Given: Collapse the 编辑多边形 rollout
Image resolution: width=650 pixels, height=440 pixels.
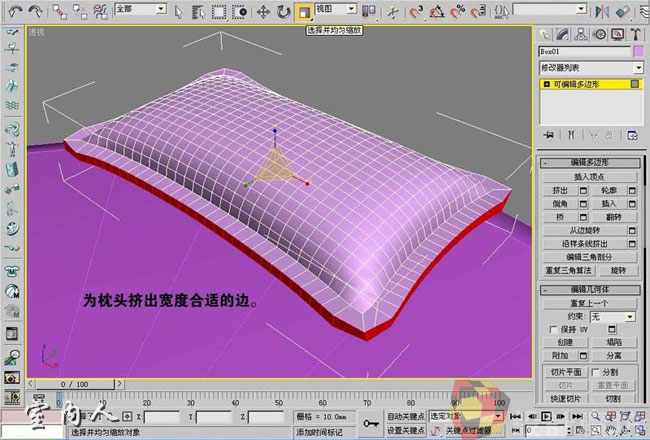Looking at the screenshot, I should (590, 163).
